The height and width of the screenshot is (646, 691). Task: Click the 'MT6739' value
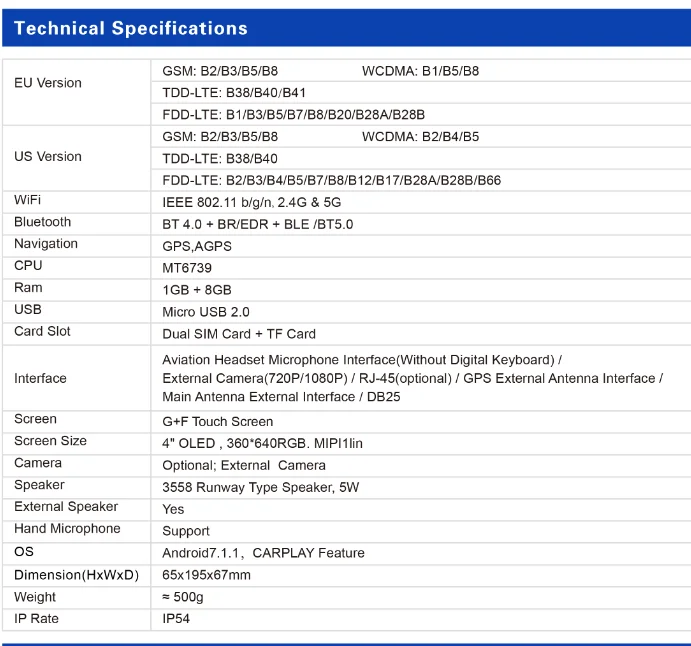coord(187,268)
